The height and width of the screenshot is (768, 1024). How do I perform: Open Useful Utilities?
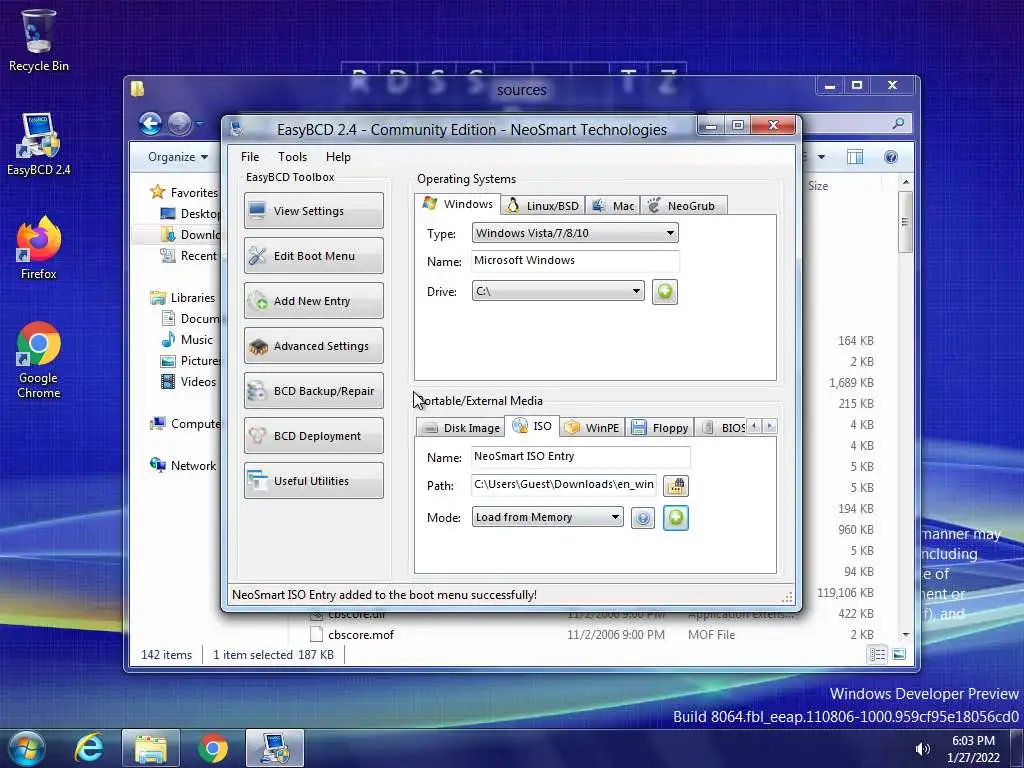(x=313, y=481)
